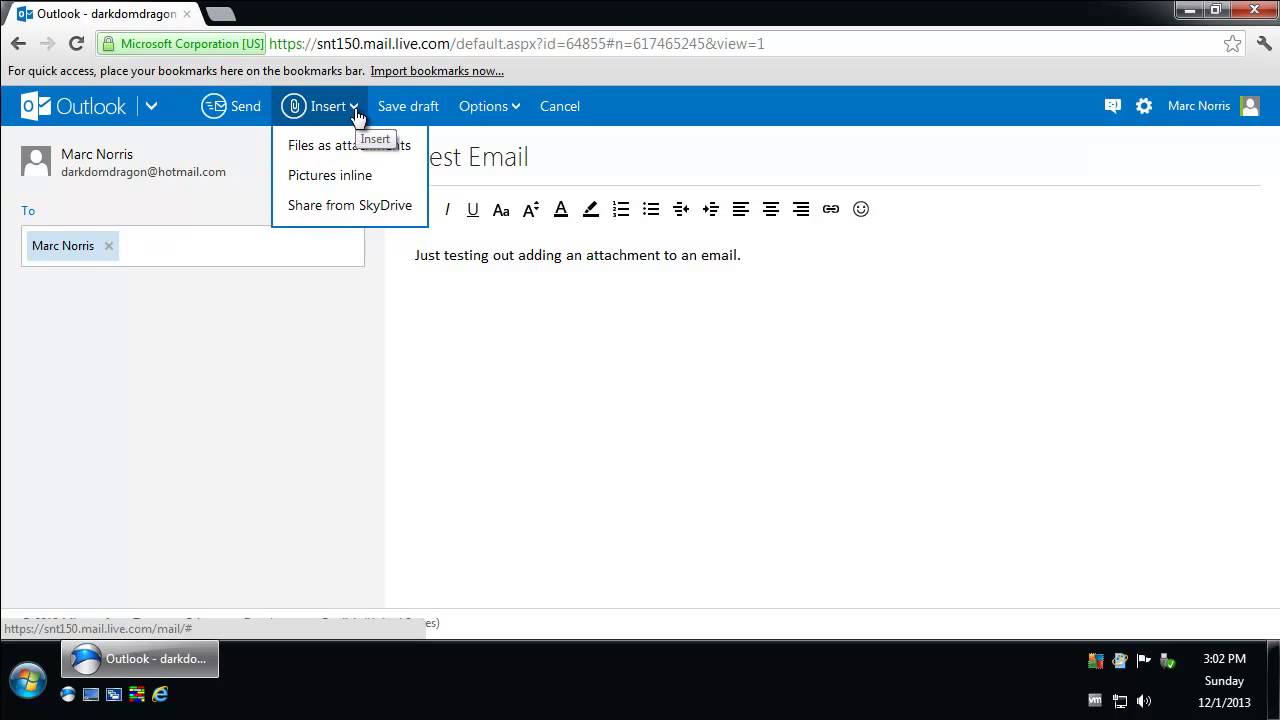Expand the app switcher arrow beside Outlook
Viewport: 1280px width, 720px height.
tap(151, 106)
